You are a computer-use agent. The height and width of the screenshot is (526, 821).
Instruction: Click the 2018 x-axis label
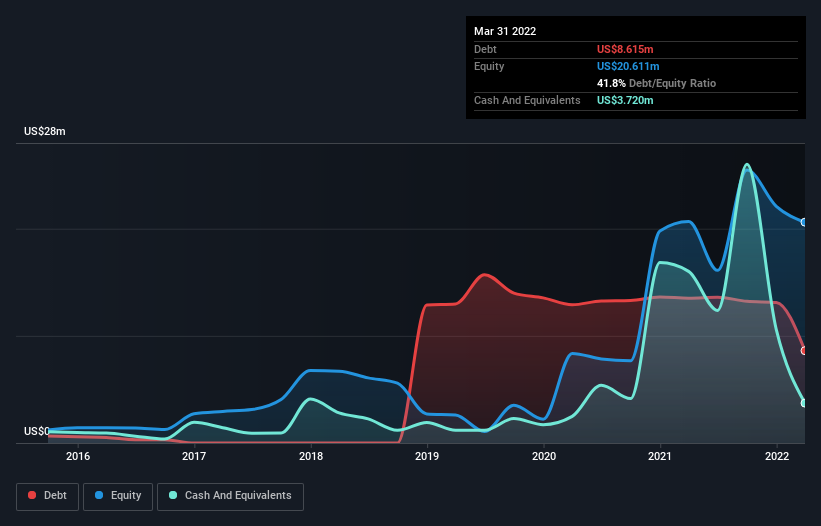(311, 456)
